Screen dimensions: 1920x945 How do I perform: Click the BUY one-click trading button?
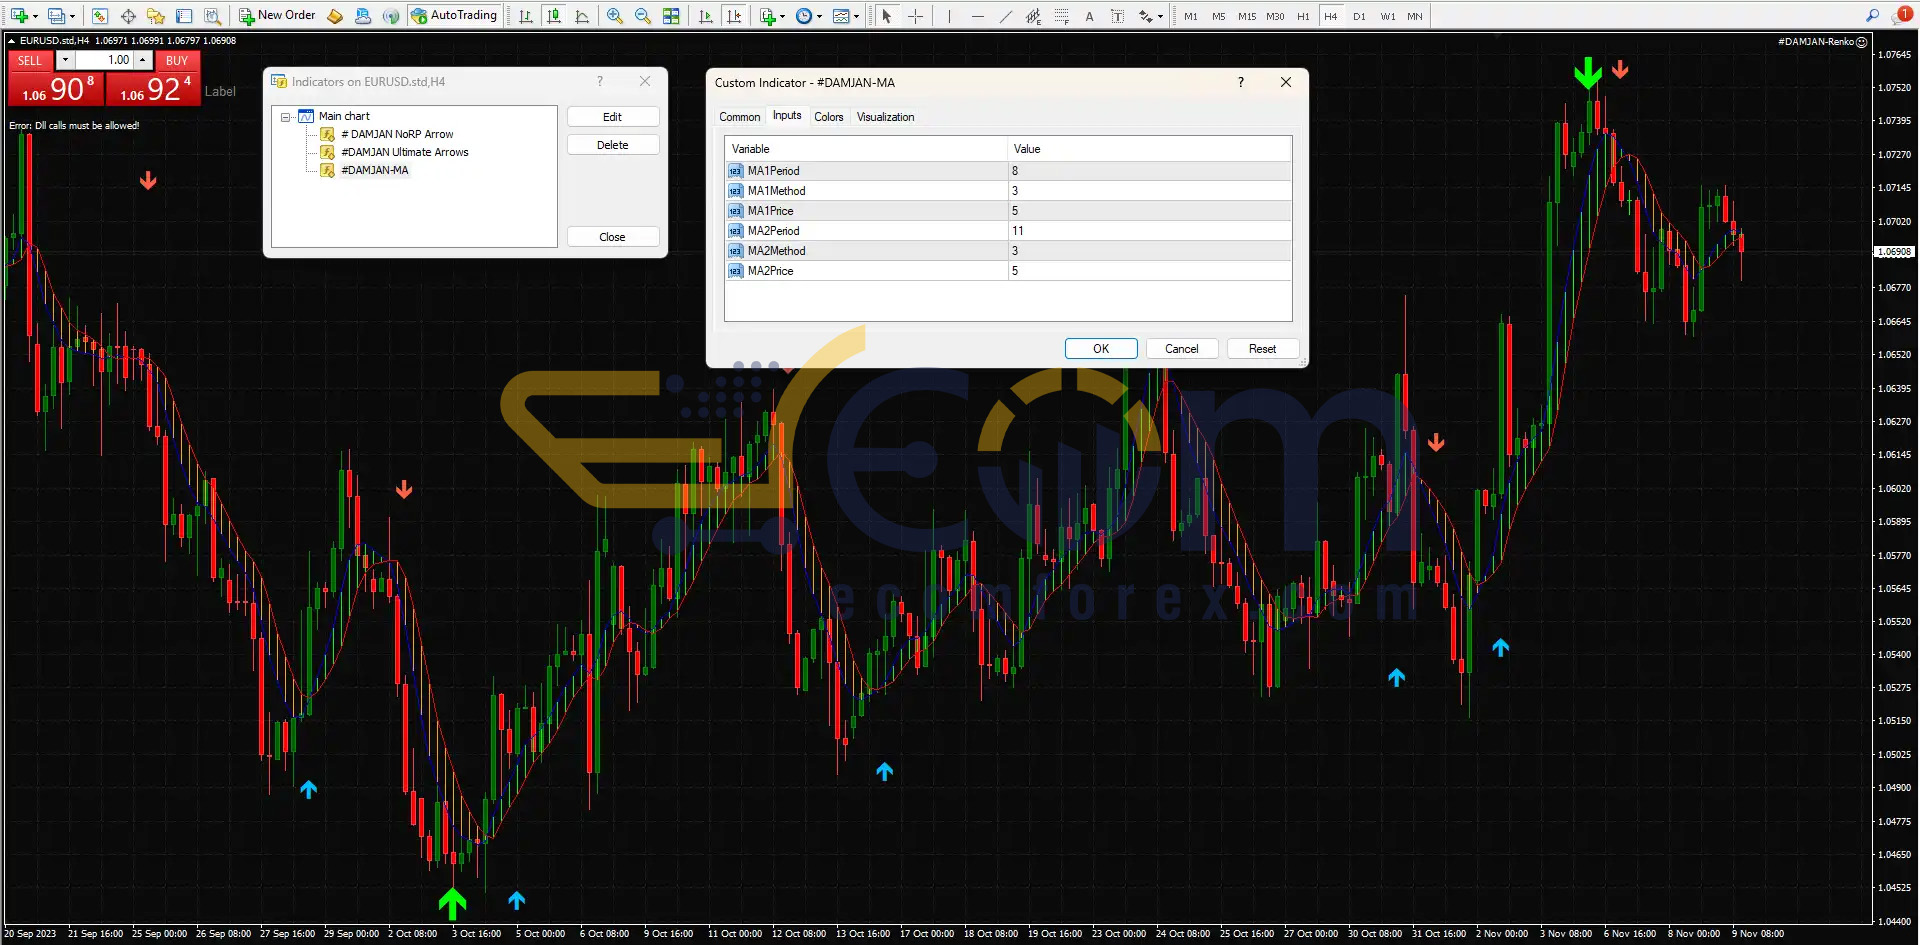(177, 60)
